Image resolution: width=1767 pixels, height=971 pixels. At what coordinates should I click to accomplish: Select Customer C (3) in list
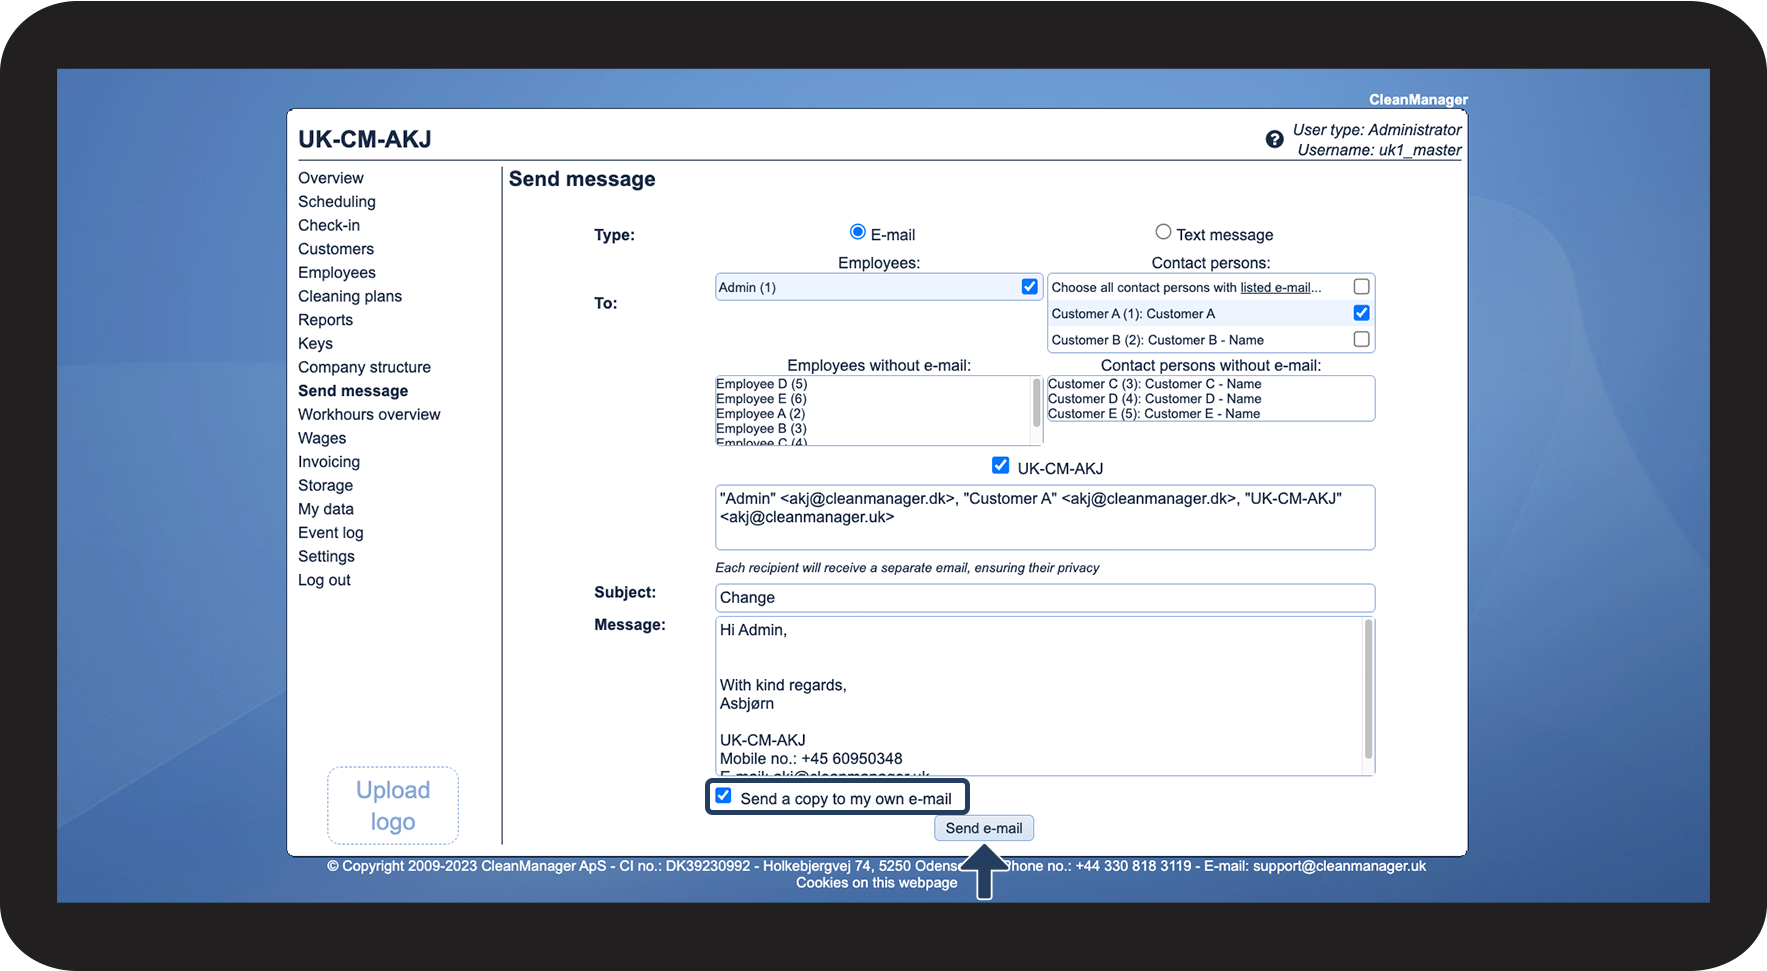1154,384
